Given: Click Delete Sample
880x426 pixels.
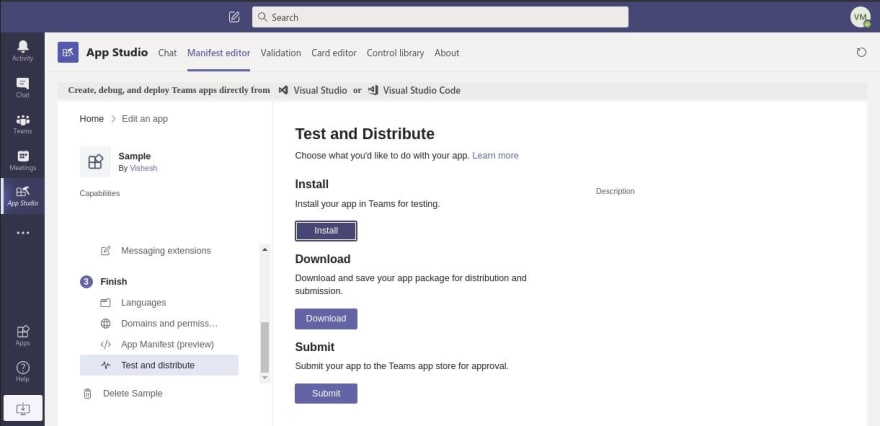Looking at the screenshot, I should click(x=132, y=393).
